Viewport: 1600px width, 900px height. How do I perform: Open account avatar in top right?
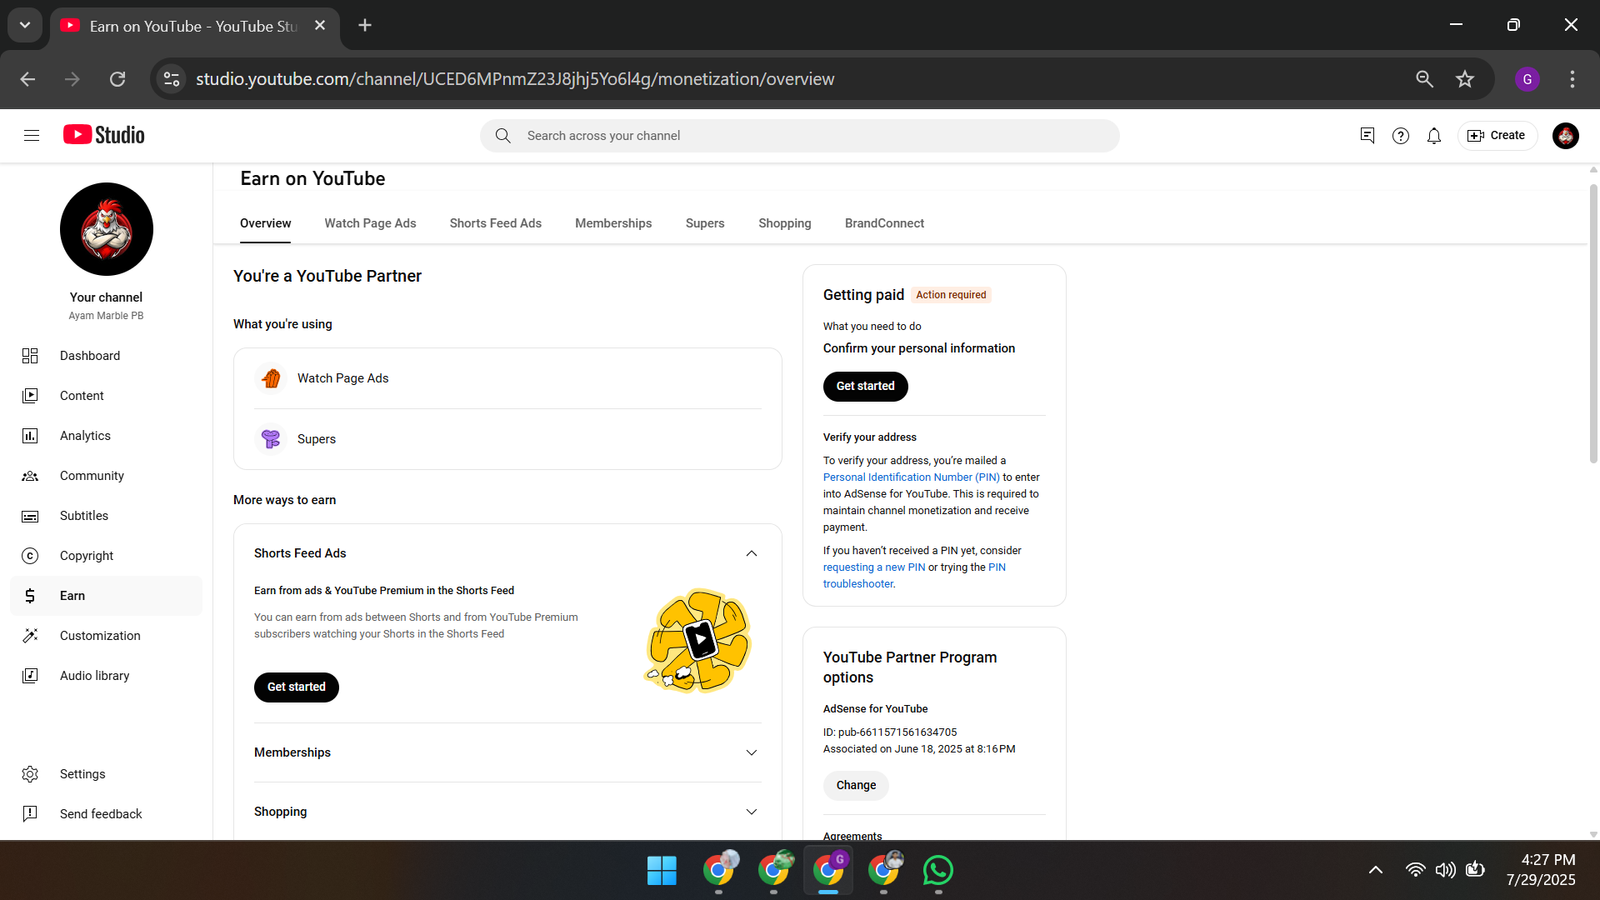pos(1566,136)
